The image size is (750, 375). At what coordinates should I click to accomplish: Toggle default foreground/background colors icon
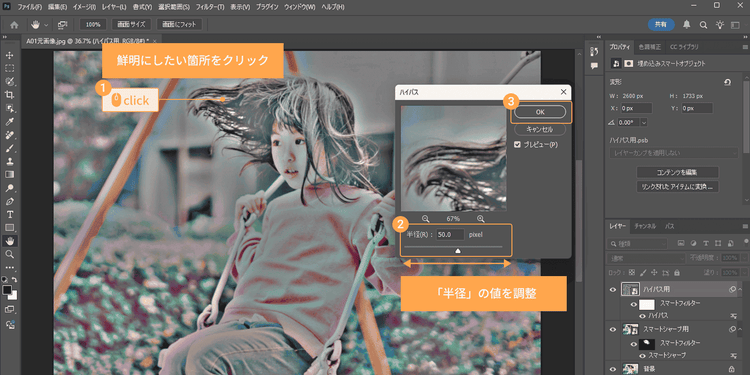tap(4, 279)
